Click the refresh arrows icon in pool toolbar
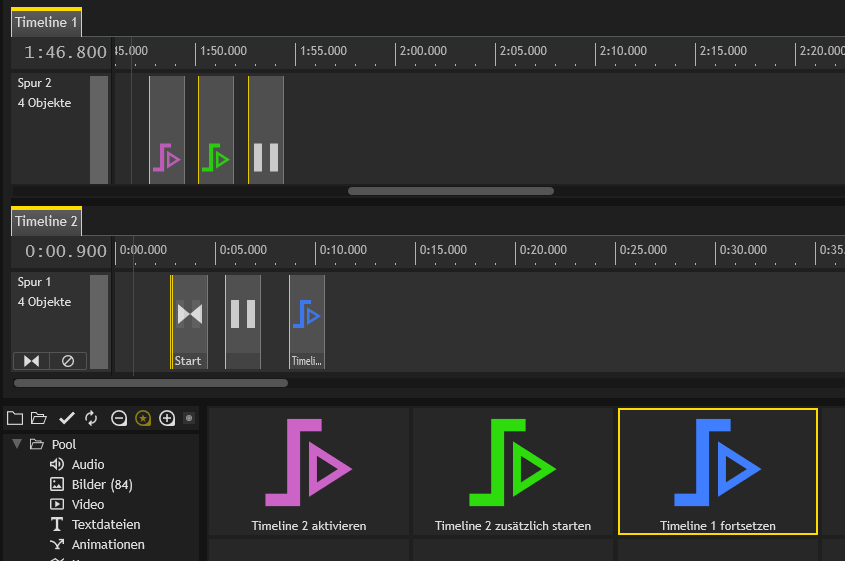Viewport: 845px width, 561px height. (x=91, y=418)
